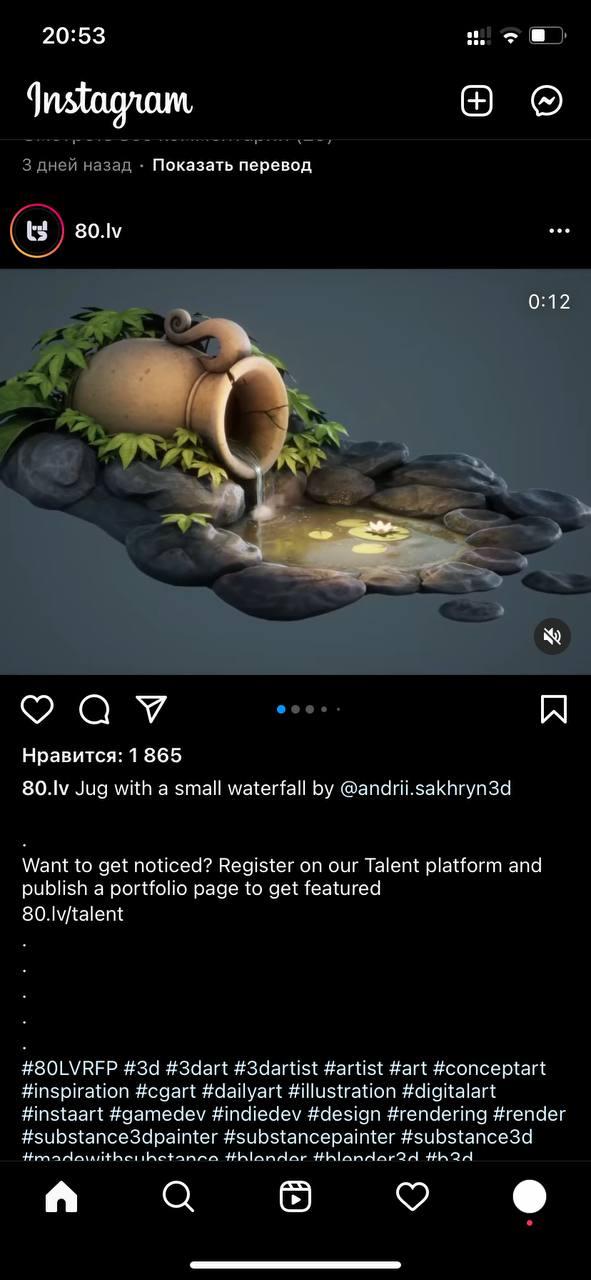Save post with bookmark icon

[x=553, y=709]
